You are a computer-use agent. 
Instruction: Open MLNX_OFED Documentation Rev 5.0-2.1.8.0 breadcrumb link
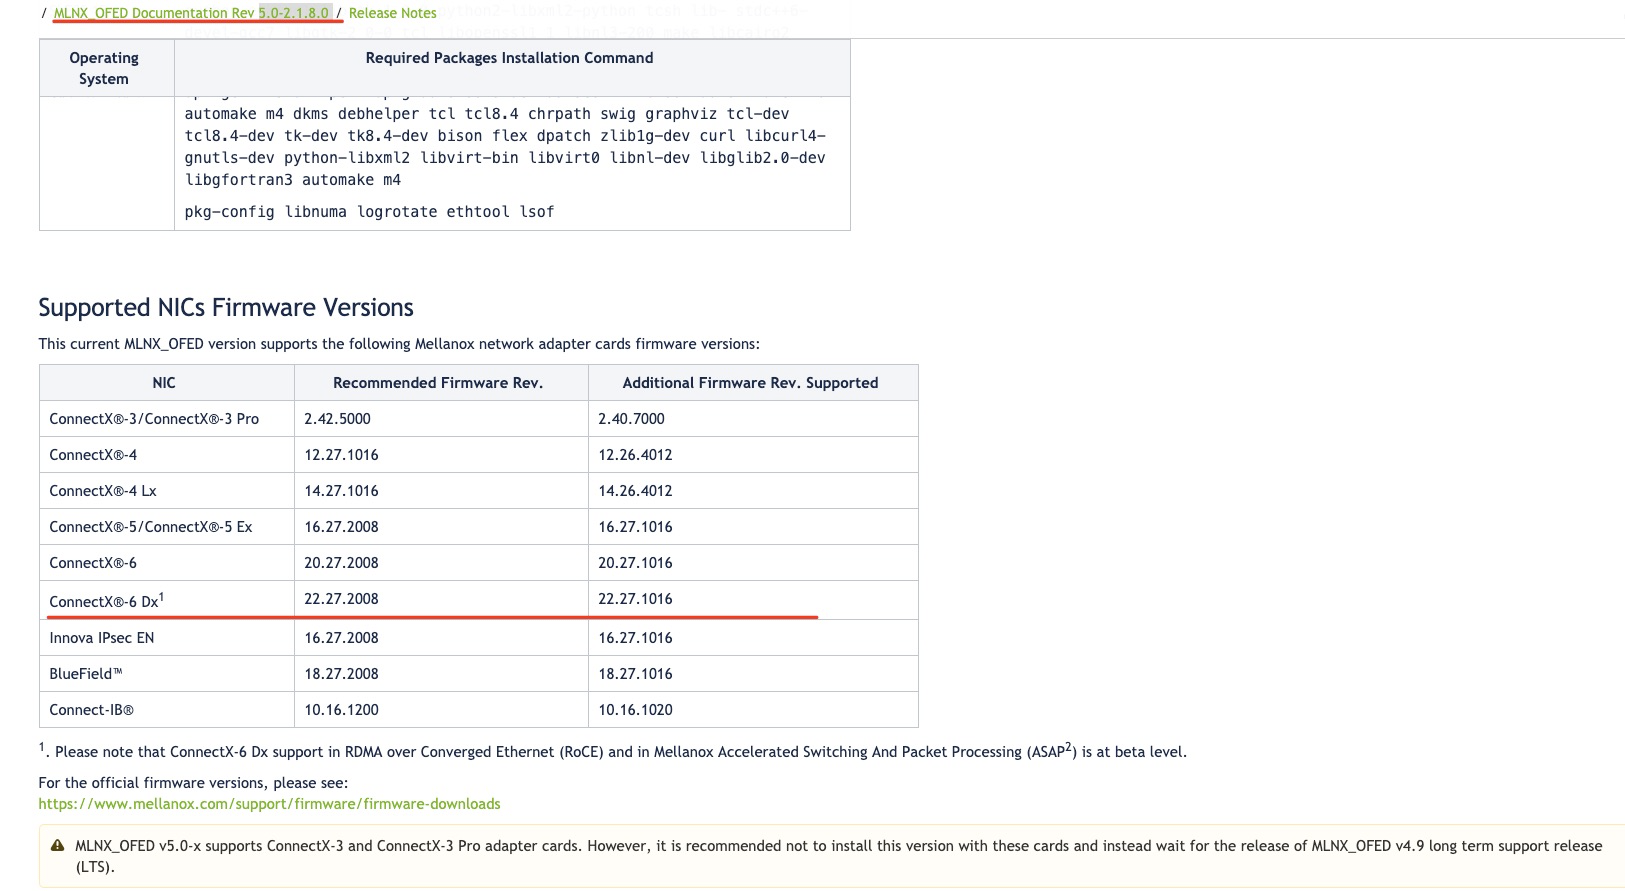click(x=191, y=13)
